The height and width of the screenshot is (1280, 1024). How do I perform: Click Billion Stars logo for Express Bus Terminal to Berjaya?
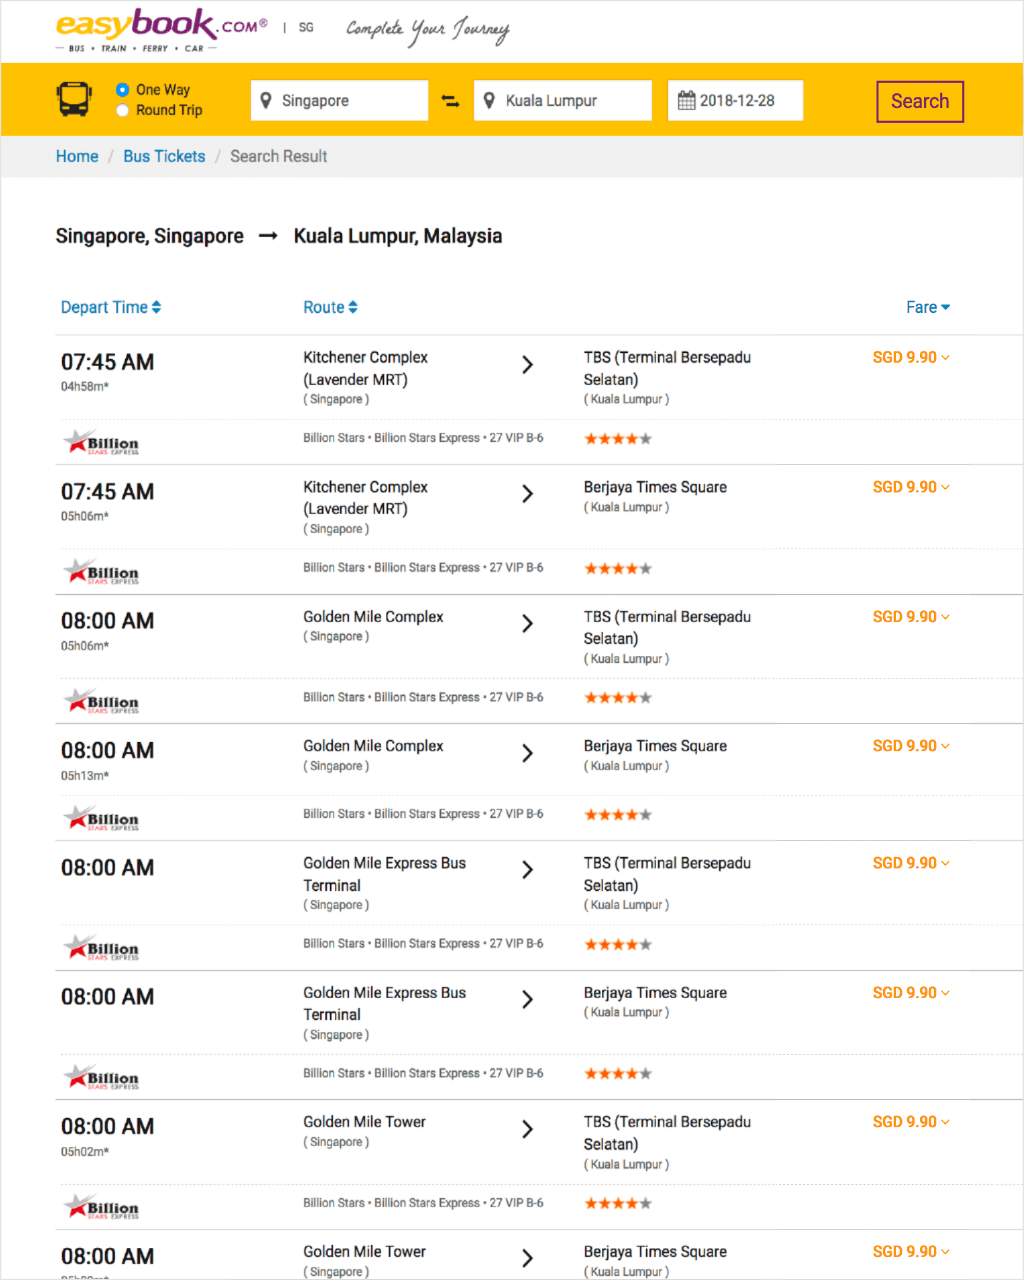[101, 1077]
